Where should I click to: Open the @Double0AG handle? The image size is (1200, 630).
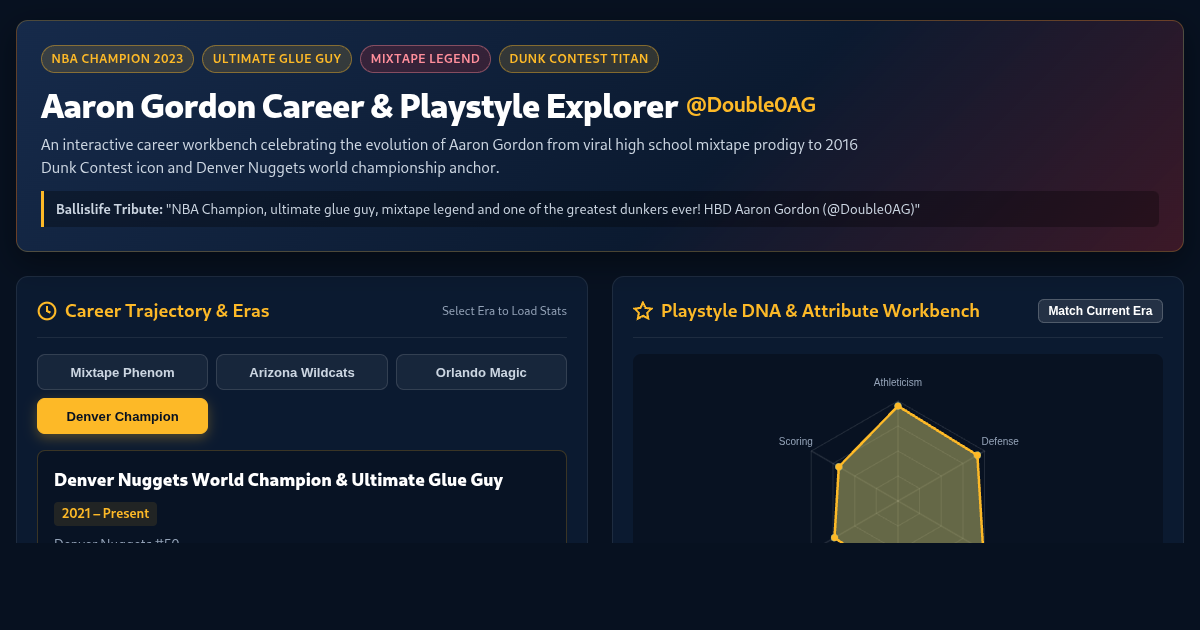751,105
